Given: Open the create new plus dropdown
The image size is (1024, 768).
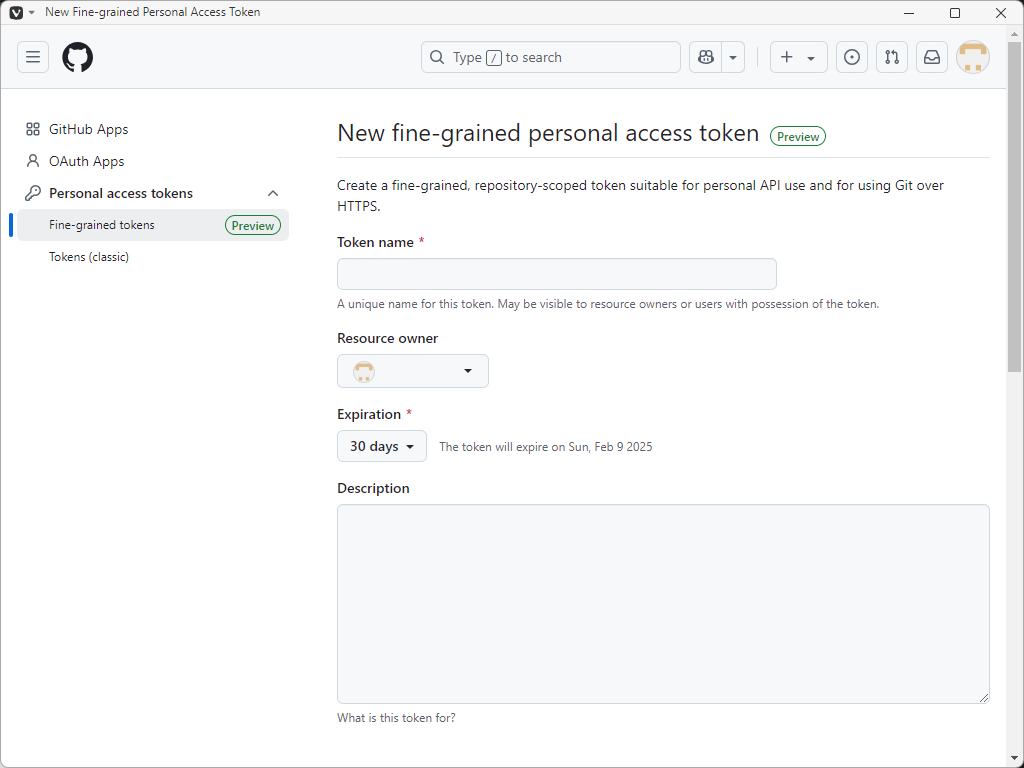Looking at the screenshot, I should pos(798,57).
